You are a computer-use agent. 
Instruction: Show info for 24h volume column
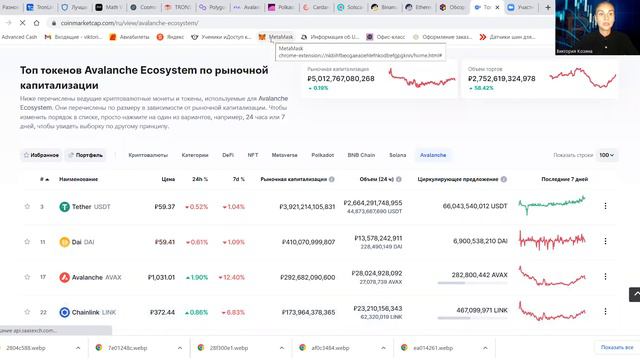pyautogui.click(x=399, y=179)
